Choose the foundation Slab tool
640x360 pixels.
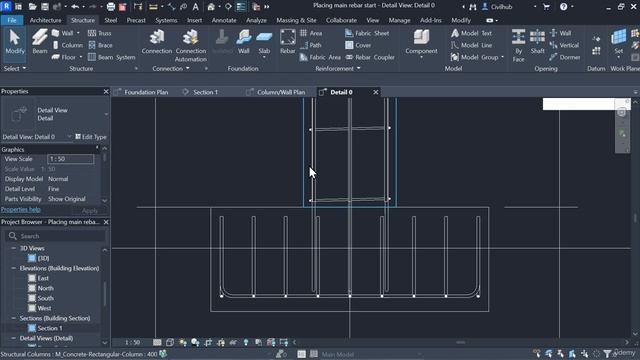[264, 43]
